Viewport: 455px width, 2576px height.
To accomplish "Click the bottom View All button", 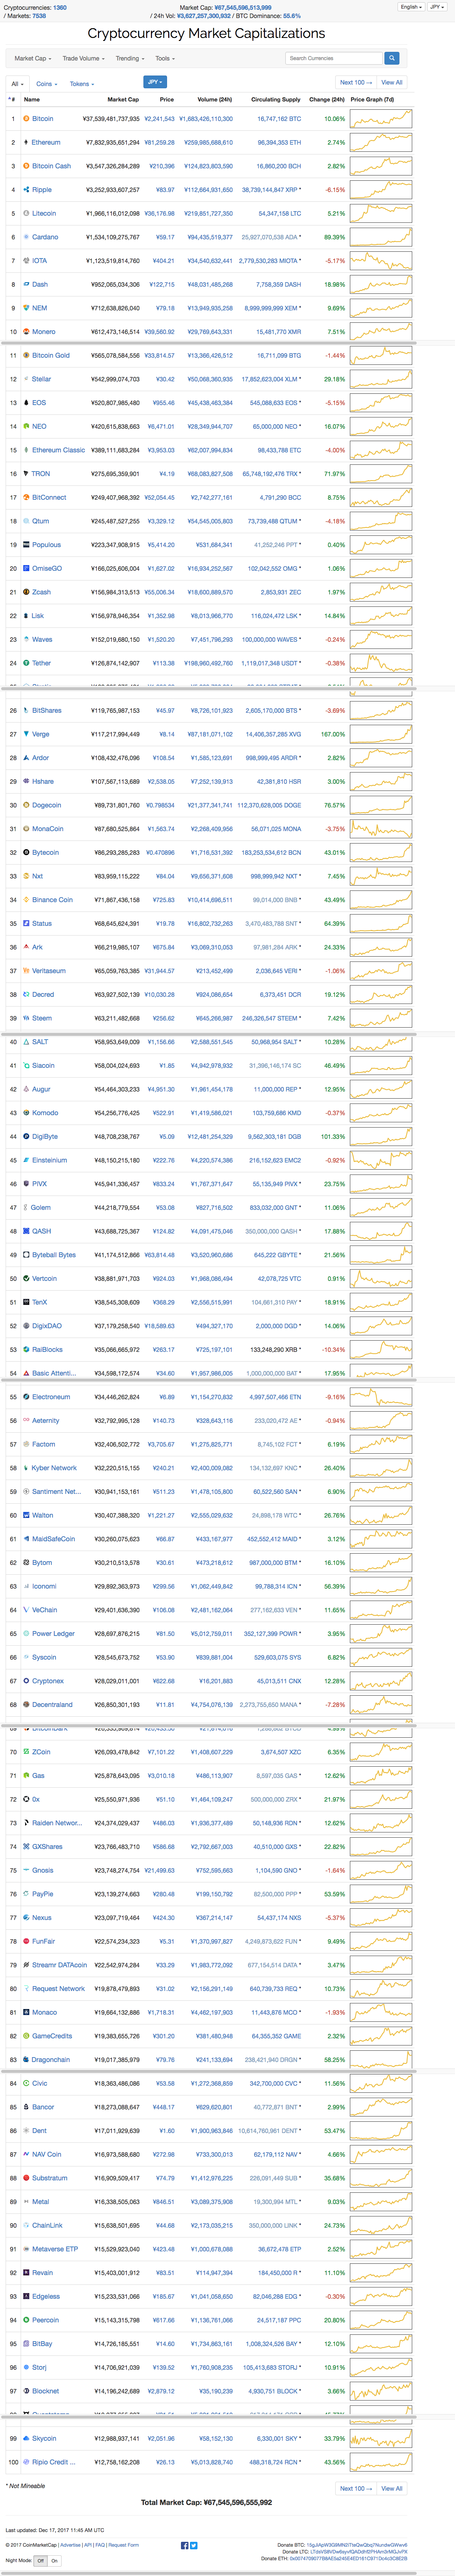I will click(x=392, y=2488).
